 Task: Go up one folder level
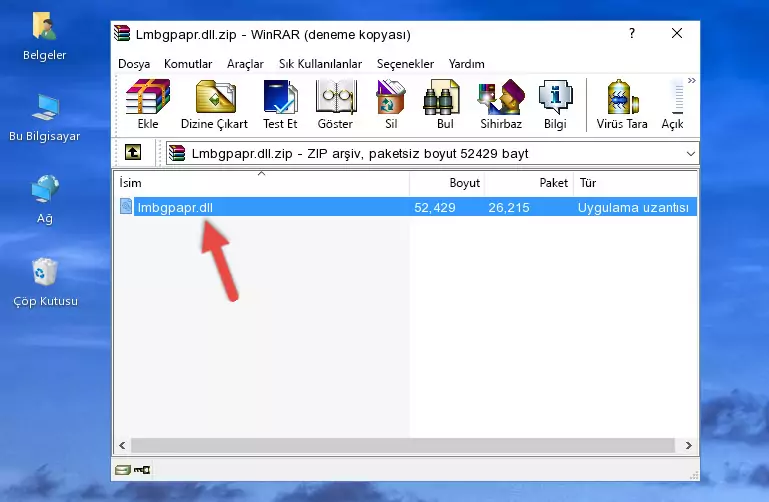coord(133,152)
